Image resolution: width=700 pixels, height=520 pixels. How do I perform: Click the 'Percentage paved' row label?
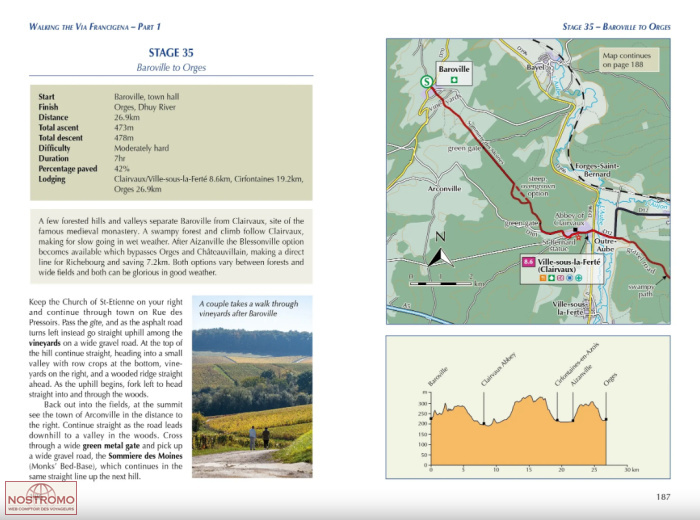click(x=68, y=169)
